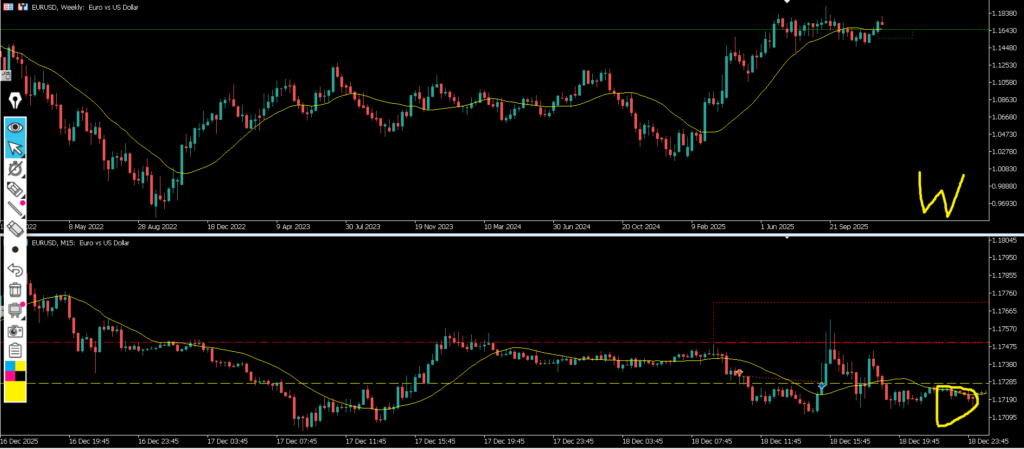Select the cursor arrow tool

tap(15, 148)
